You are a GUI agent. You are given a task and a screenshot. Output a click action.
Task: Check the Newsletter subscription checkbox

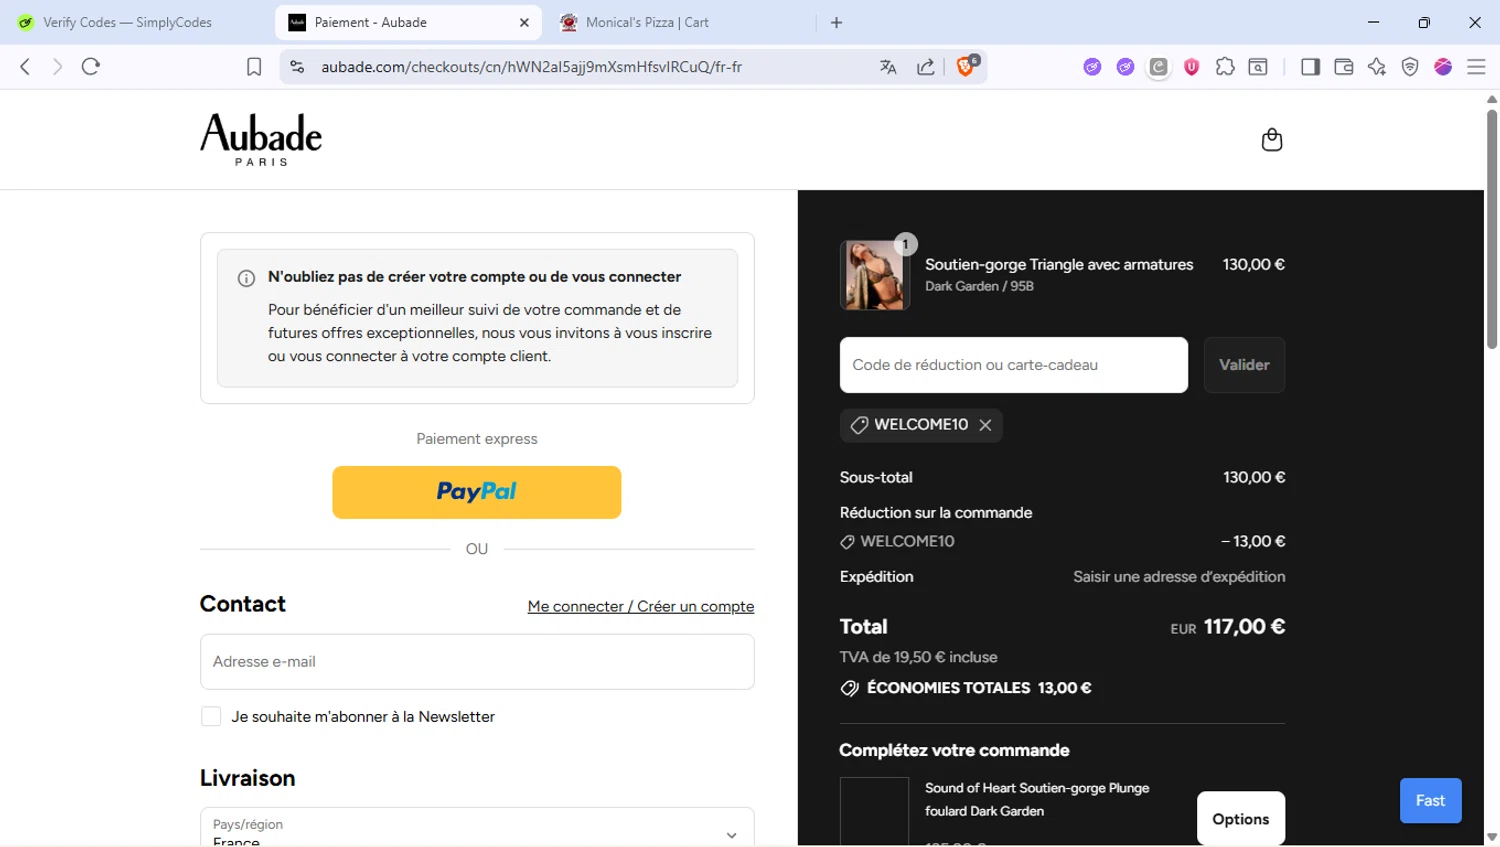(x=211, y=717)
